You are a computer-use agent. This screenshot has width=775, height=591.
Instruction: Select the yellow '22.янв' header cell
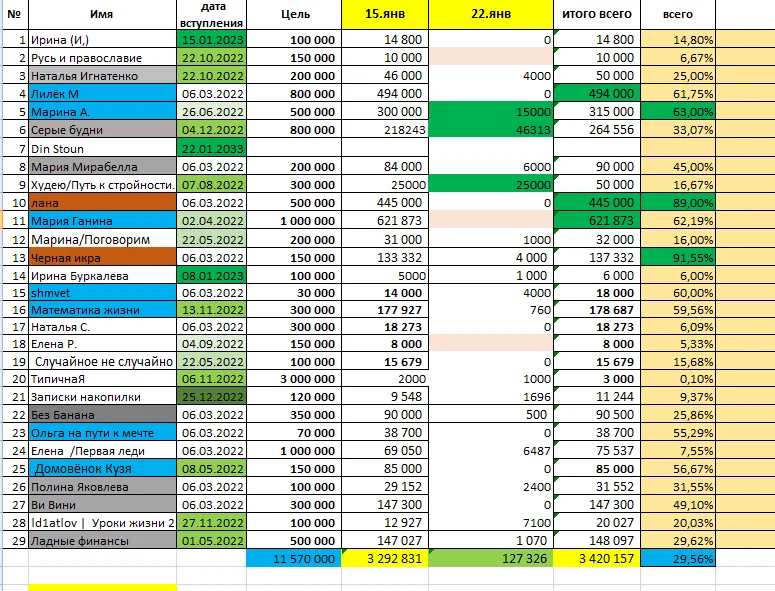491,14
